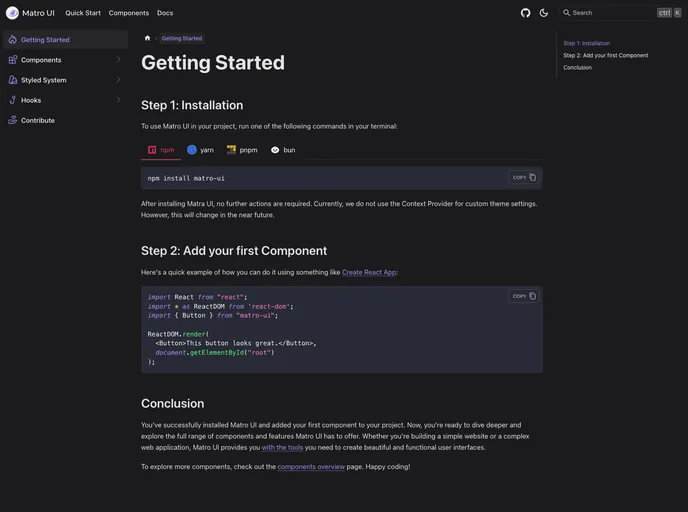
Task: Click the Getting Started sidebar icon
Action: point(13,39)
